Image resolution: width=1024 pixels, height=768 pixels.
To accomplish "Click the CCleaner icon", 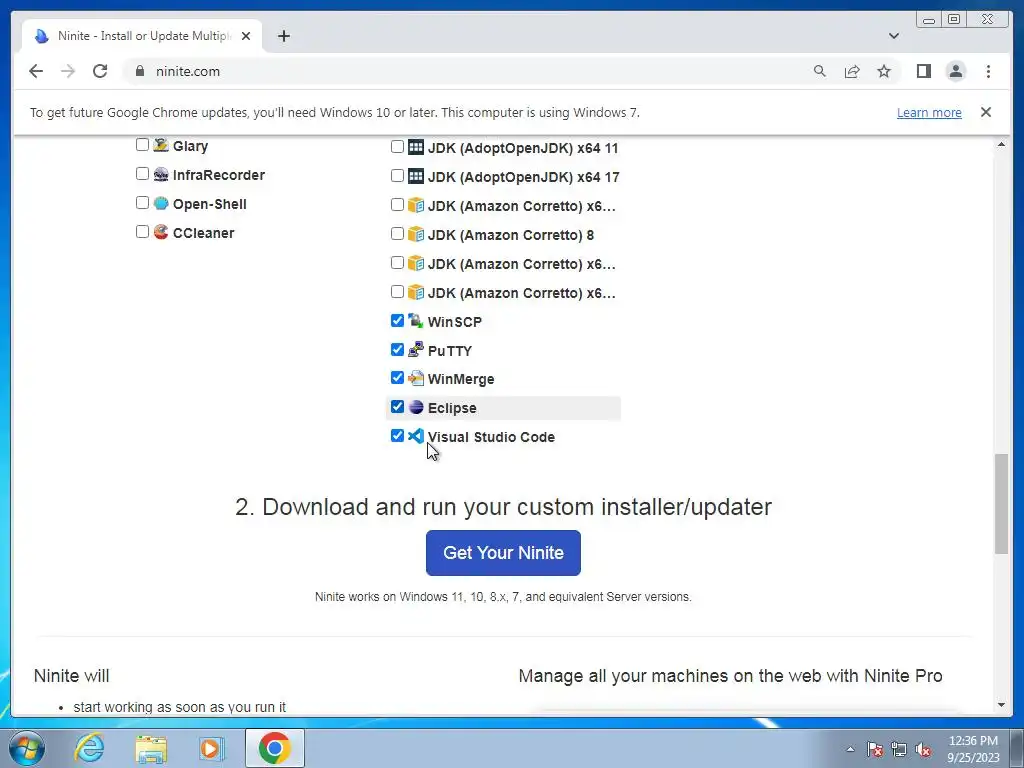I will click(x=161, y=232).
